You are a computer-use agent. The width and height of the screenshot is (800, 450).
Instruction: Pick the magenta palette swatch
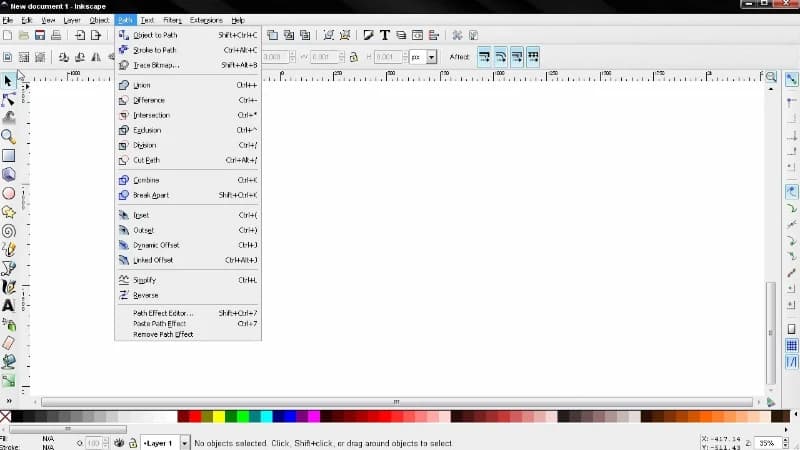314,416
